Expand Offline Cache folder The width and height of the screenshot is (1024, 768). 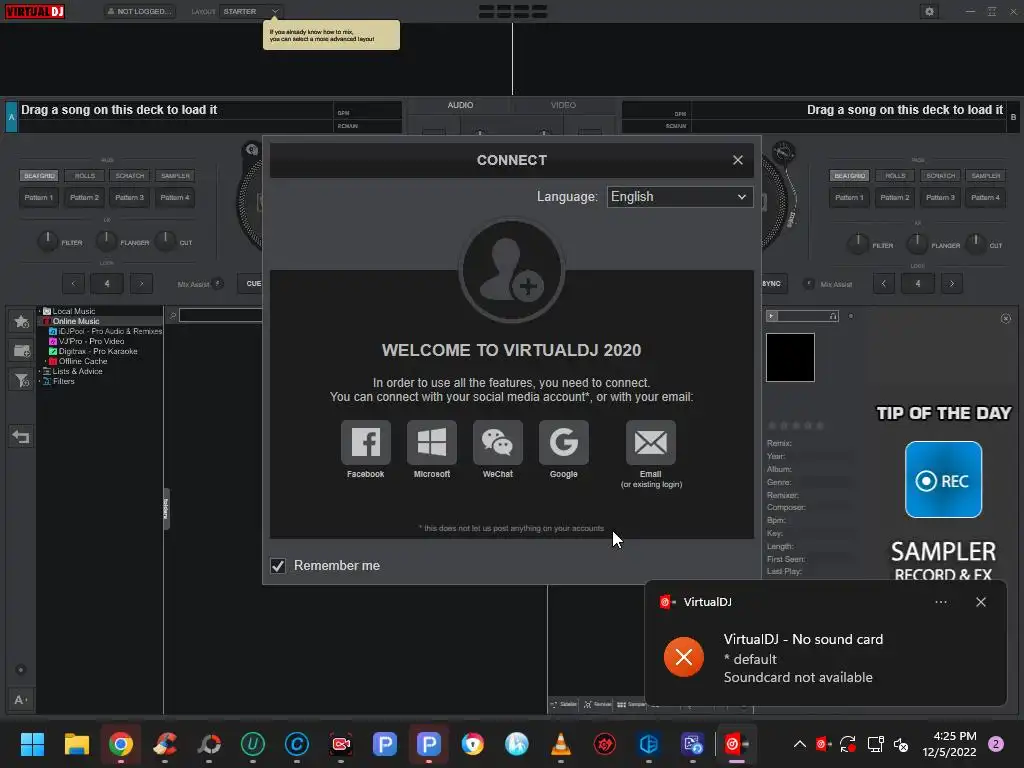pos(45,361)
